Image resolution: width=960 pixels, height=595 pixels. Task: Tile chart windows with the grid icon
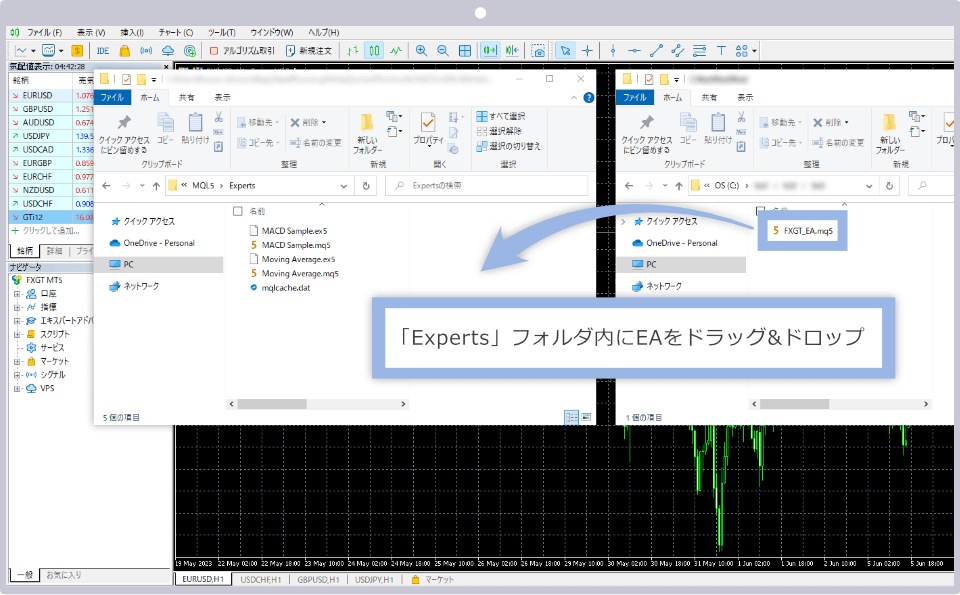(465, 51)
